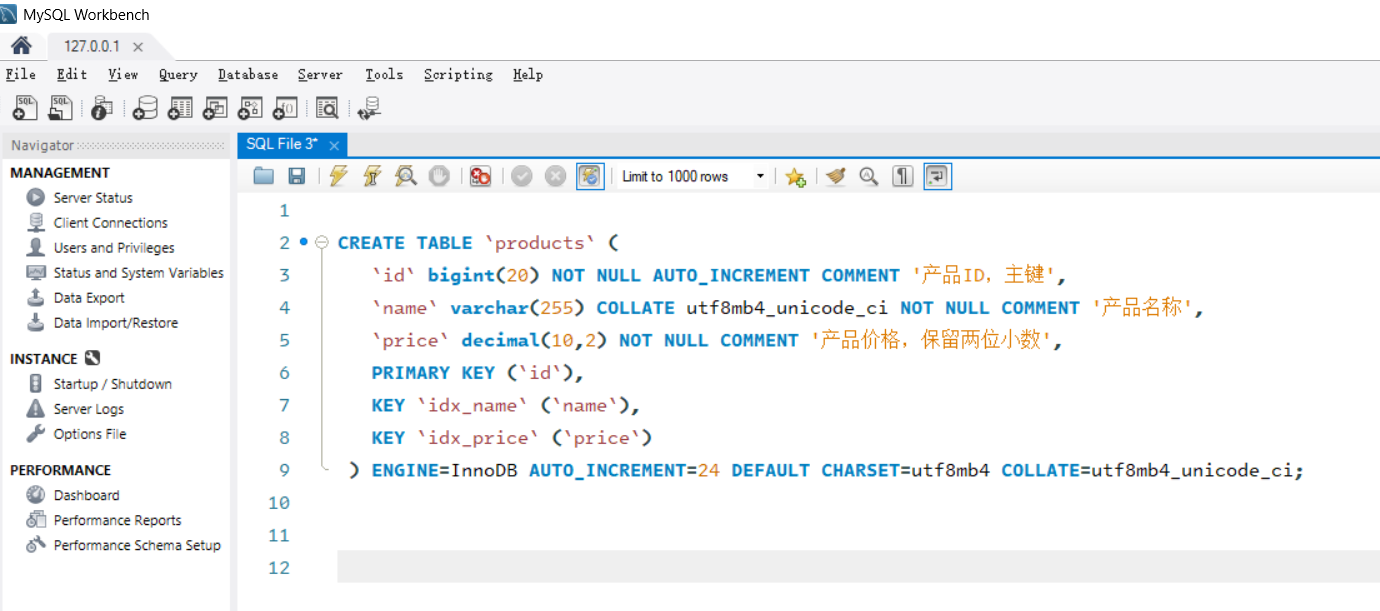This screenshot has width=1380, height=611.
Task: Click the create new schema icon
Action: pyautogui.click(x=146, y=108)
